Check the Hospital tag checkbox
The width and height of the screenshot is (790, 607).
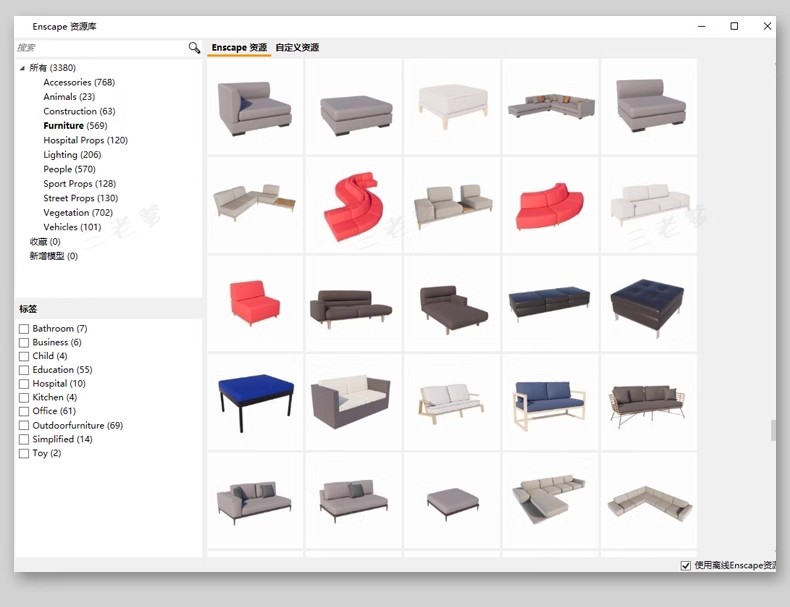coord(24,384)
